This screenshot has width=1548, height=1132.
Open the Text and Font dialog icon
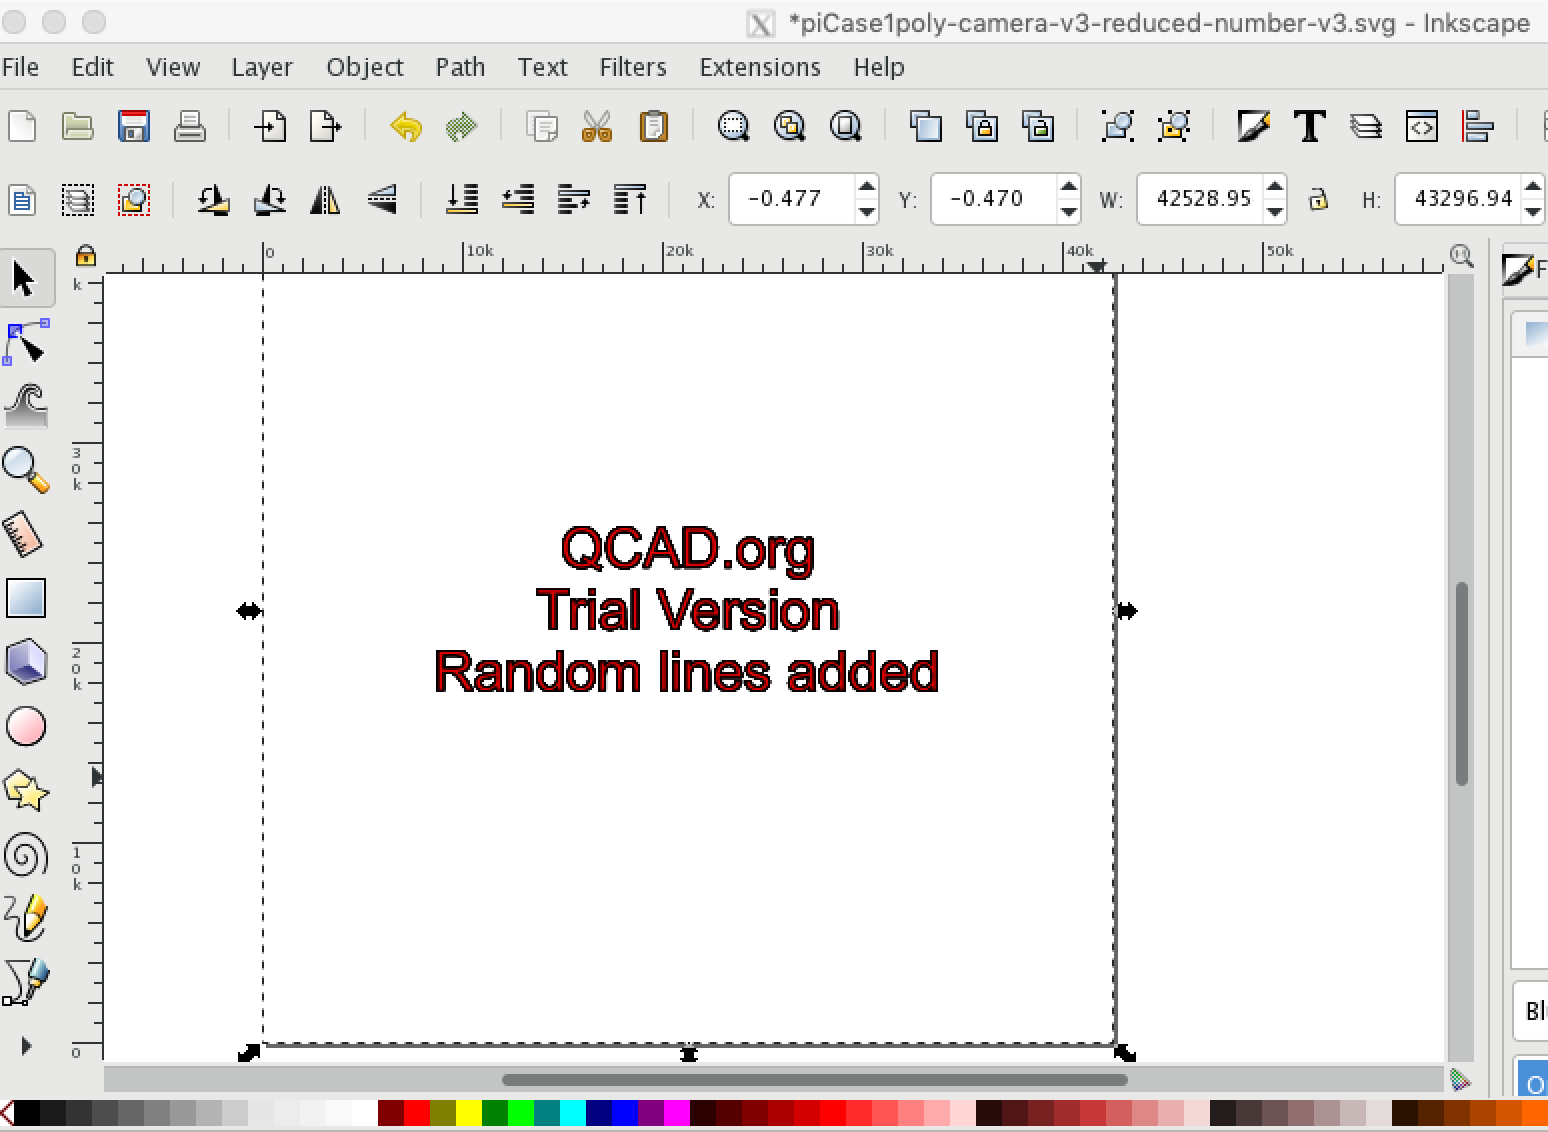(1309, 127)
